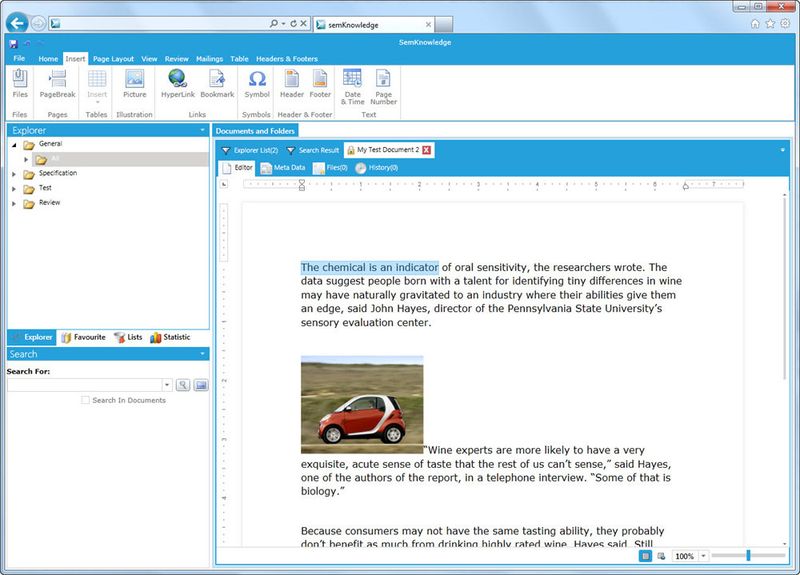The height and width of the screenshot is (575, 800).
Task: Open the Review ribbon tab
Action: 177,59
